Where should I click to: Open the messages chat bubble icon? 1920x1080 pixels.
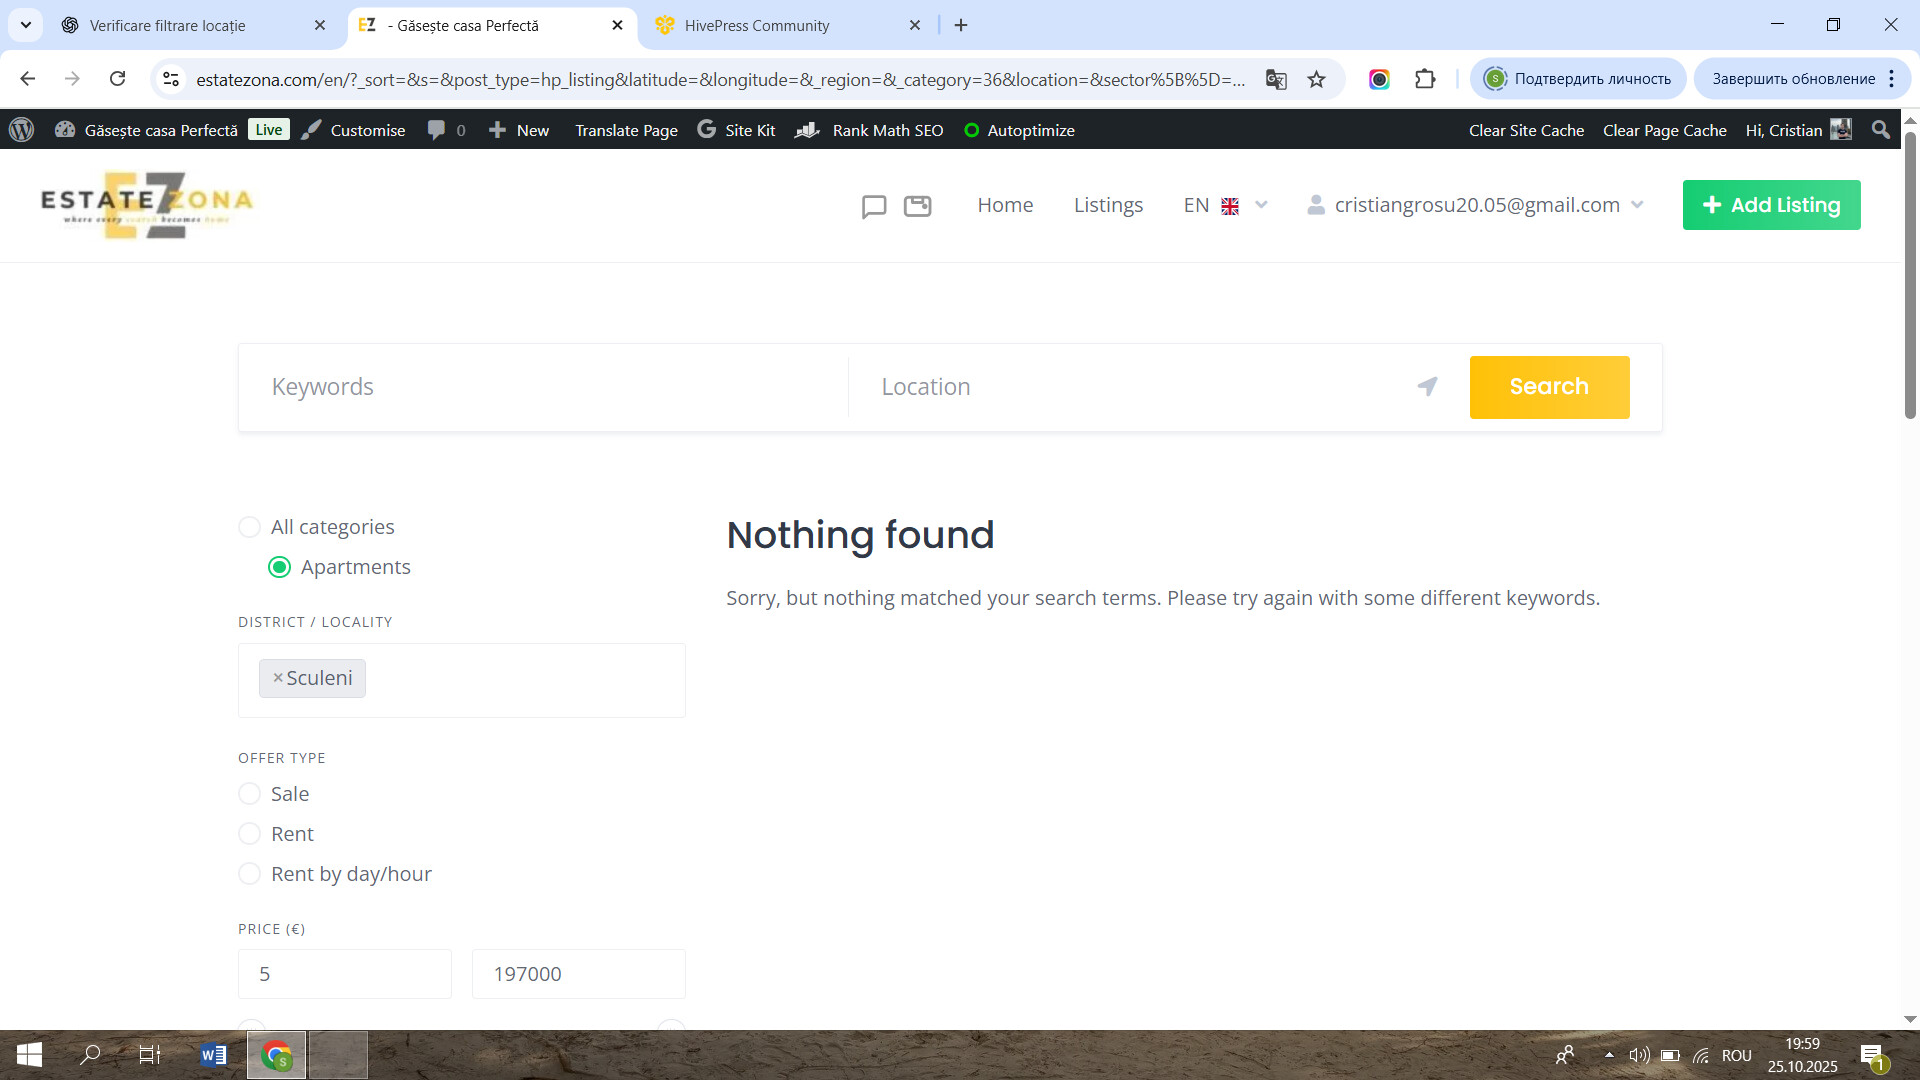coord(873,206)
